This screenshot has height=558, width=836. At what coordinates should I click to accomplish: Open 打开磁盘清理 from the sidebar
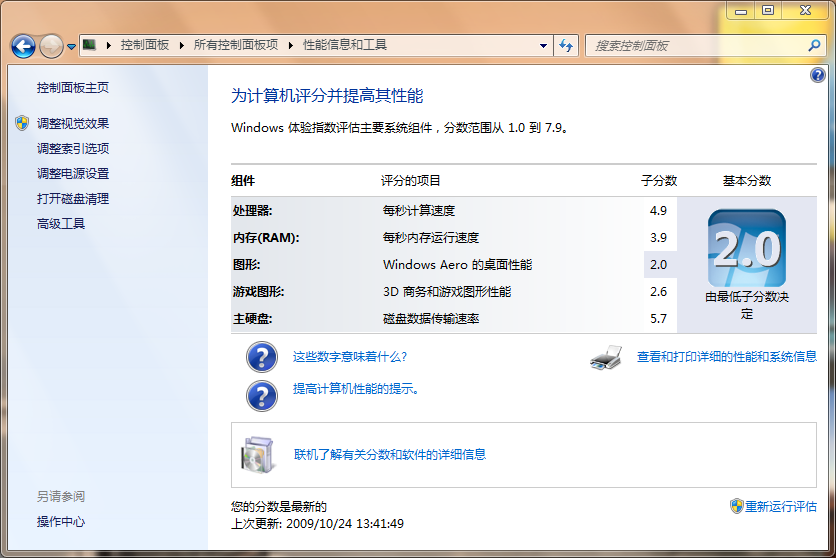click(73, 199)
